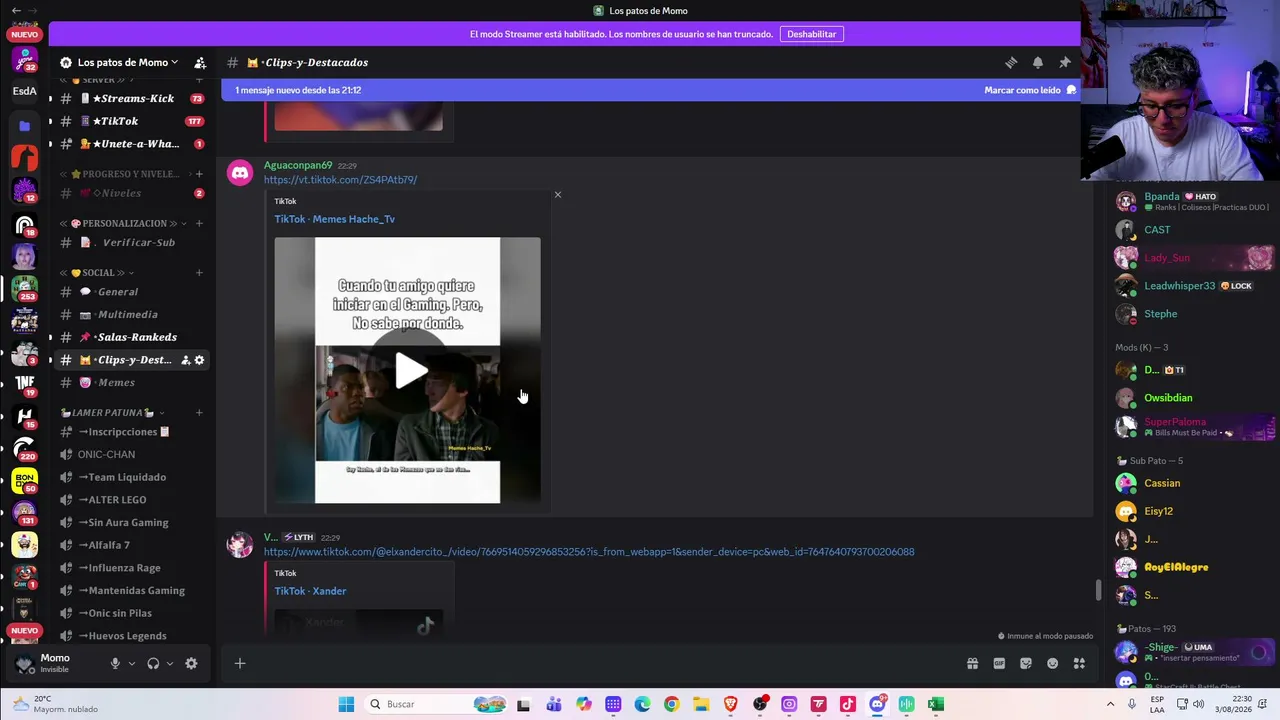Open the server with 220 unread badge
Viewport: 1280px width, 720px height.
[x=25, y=449]
